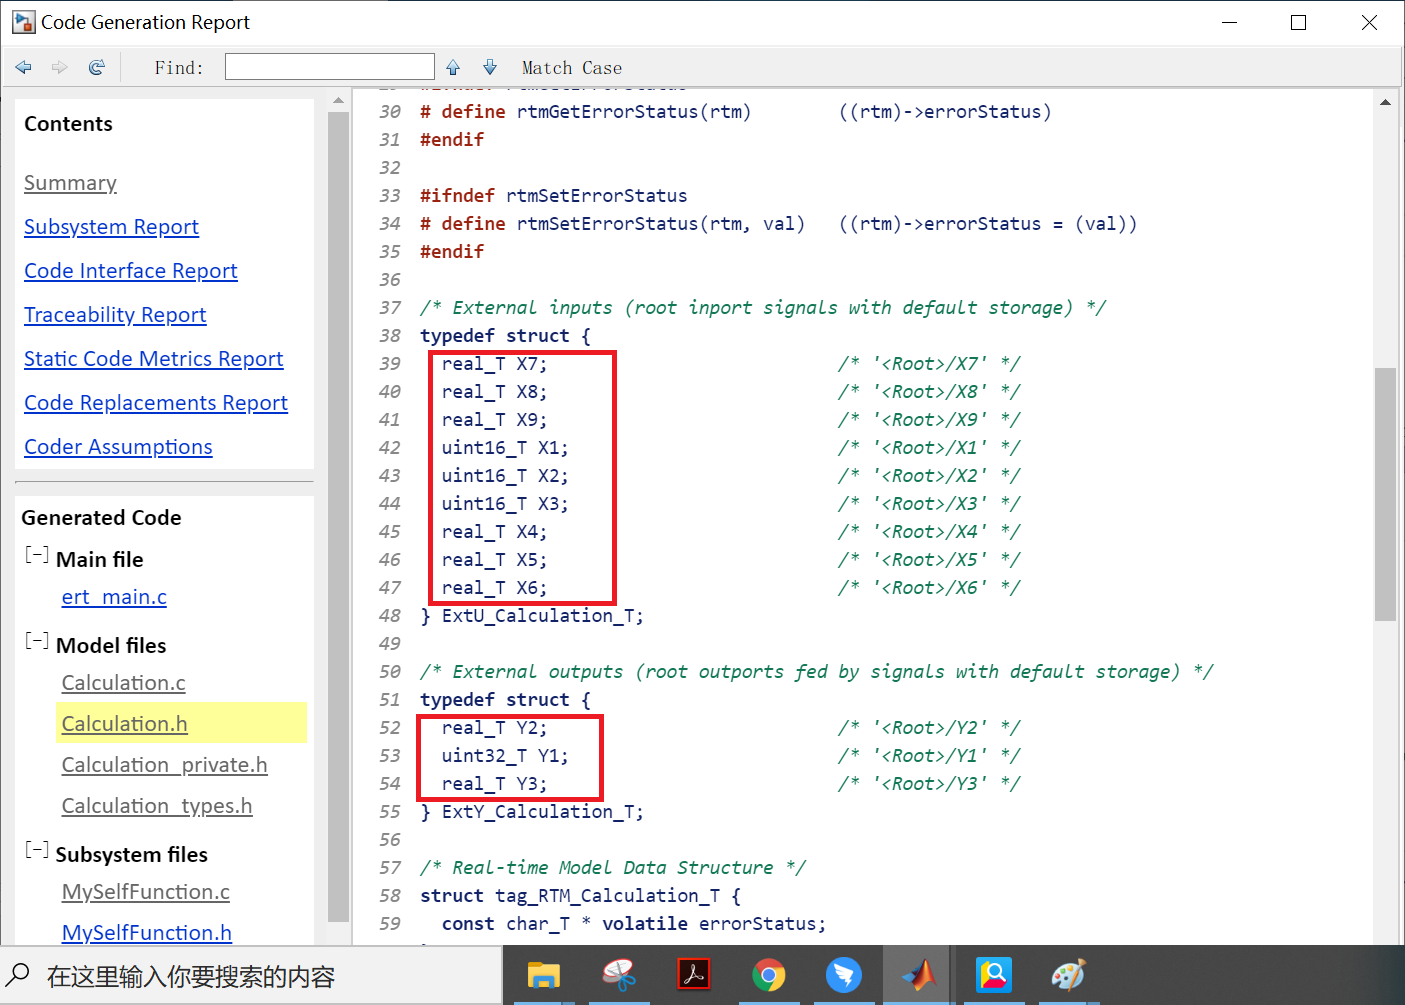The width and height of the screenshot is (1405, 1005).
Task: Focus the Find text field
Action: tap(330, 67)
